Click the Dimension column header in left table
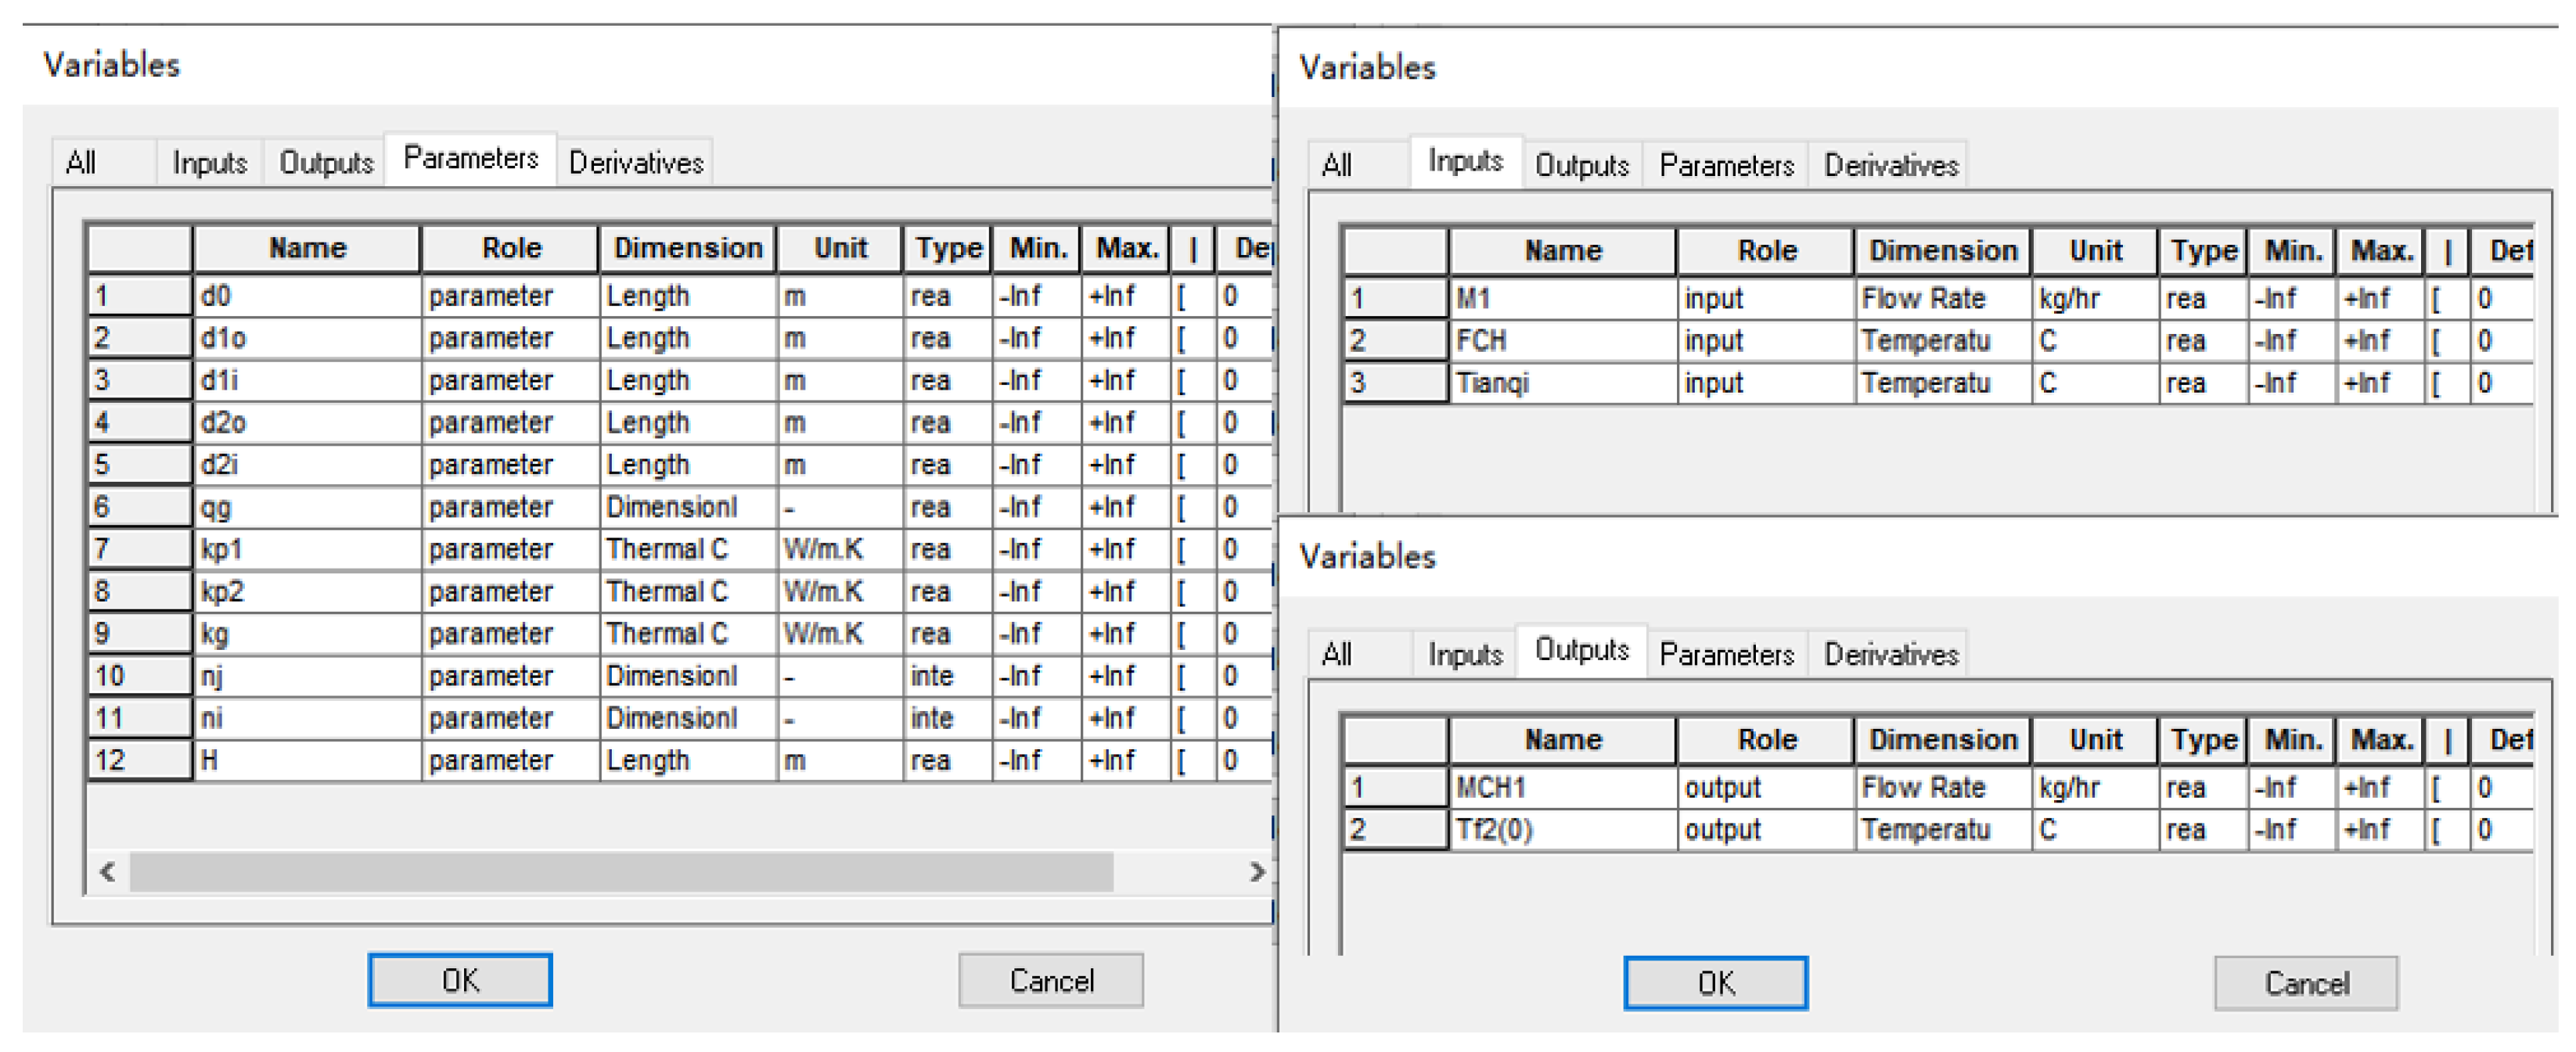Viewport: 2576px width, 1052px height. 687,248
